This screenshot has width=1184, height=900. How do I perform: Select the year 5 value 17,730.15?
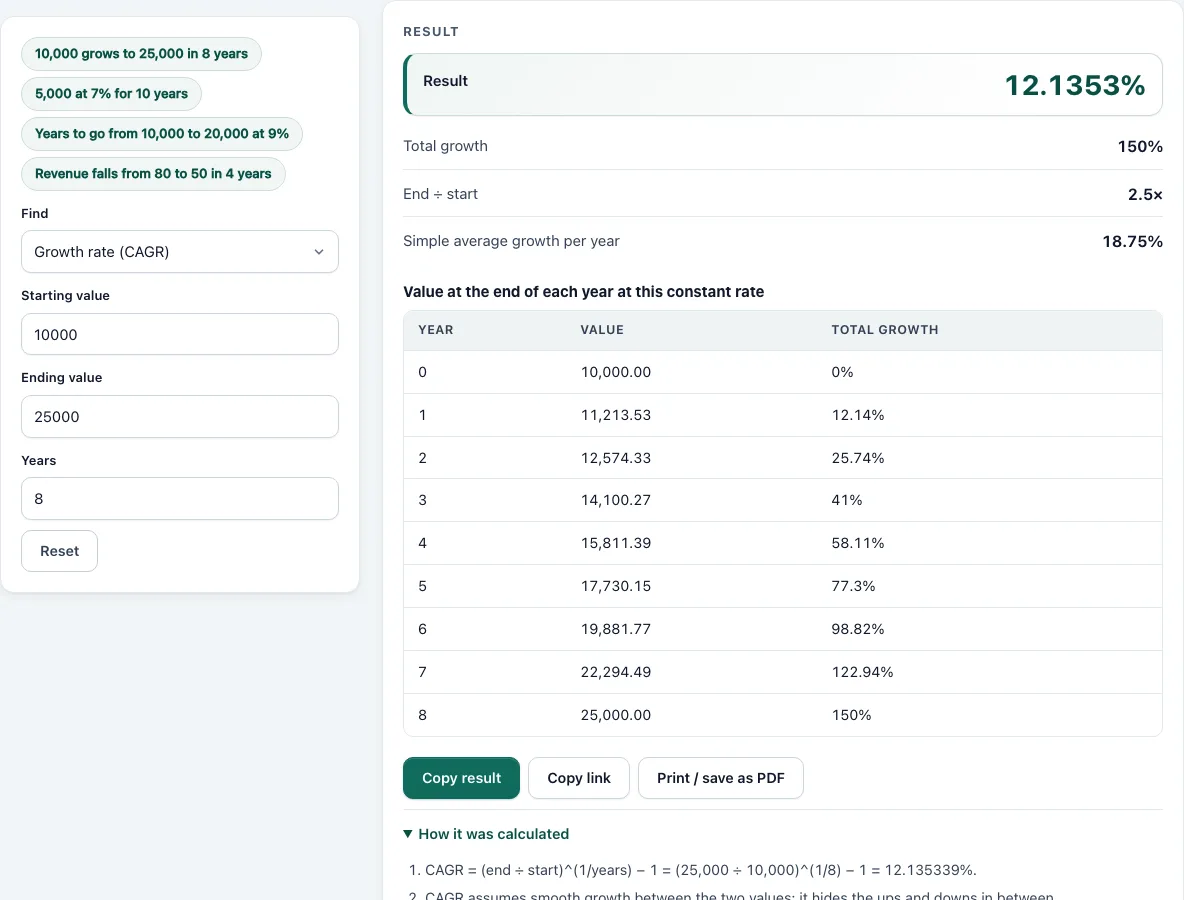tap(615, 586)
